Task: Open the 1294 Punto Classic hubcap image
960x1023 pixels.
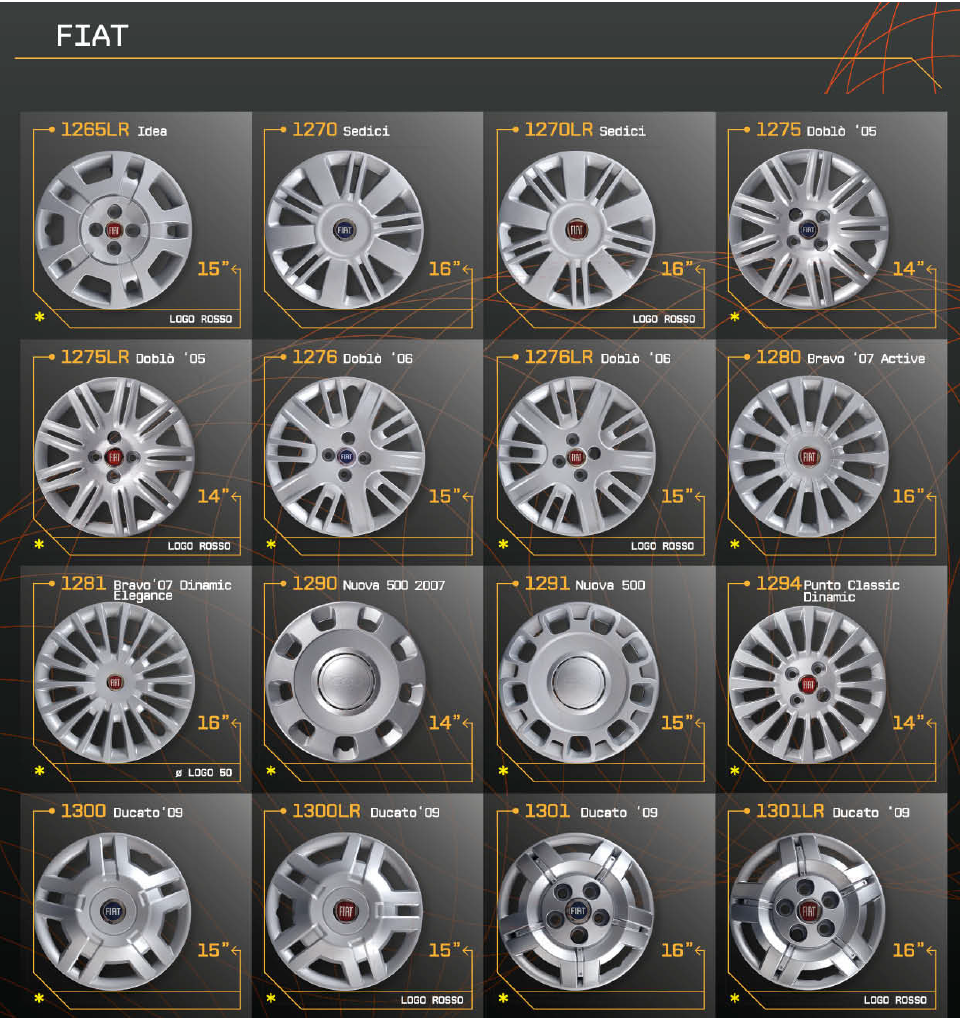Action: (x=808, y=684)
